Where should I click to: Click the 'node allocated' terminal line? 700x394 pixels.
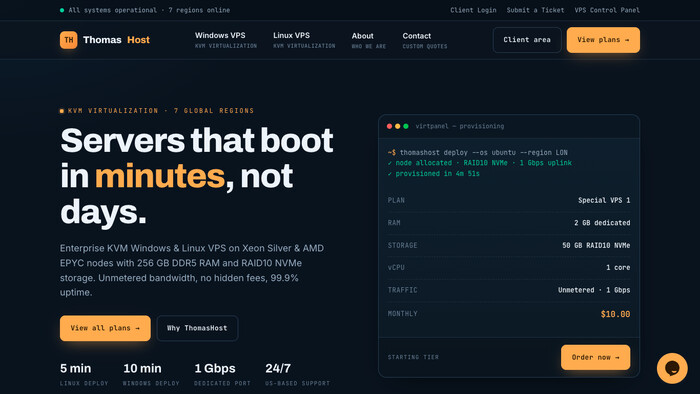pyautogui.click(x=479, y=163)
